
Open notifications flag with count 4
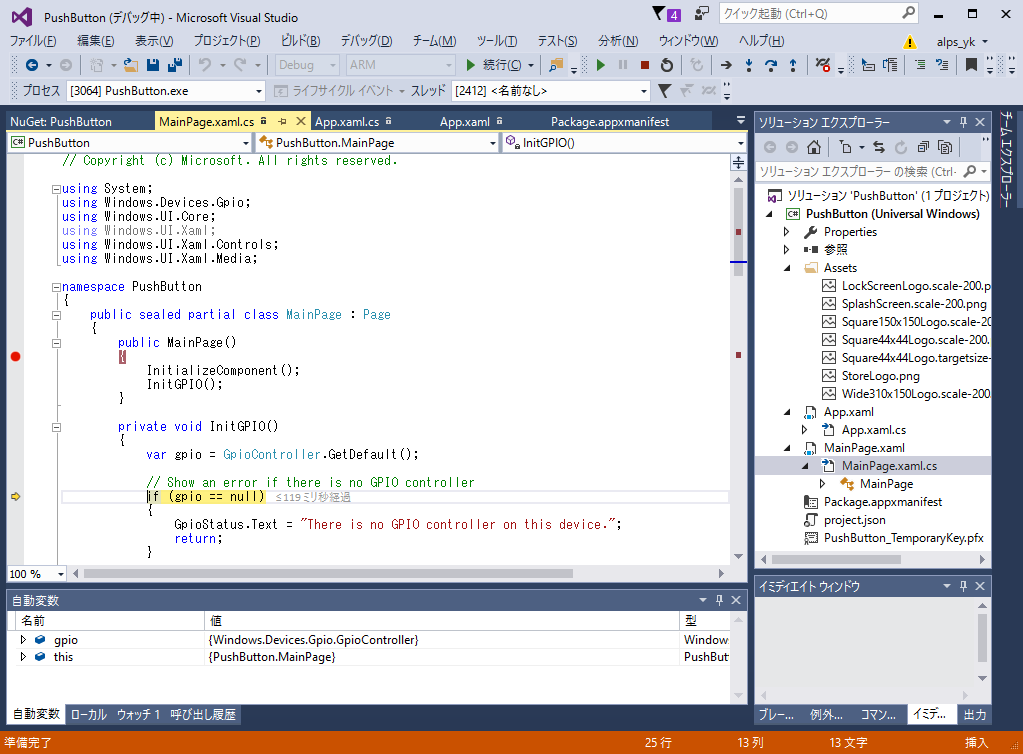click(x=666, y=14)
